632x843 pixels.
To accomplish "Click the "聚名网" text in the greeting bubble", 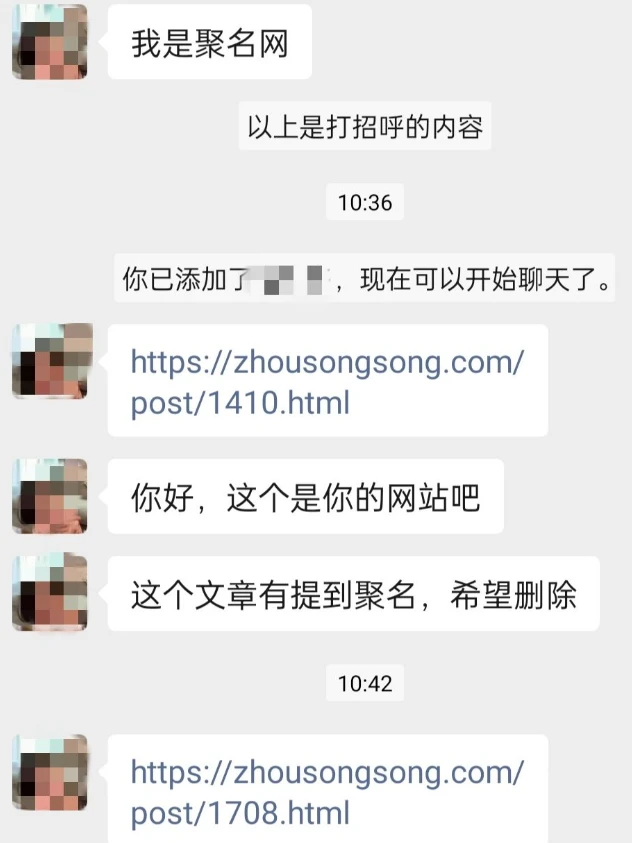I will click(242, 44).
